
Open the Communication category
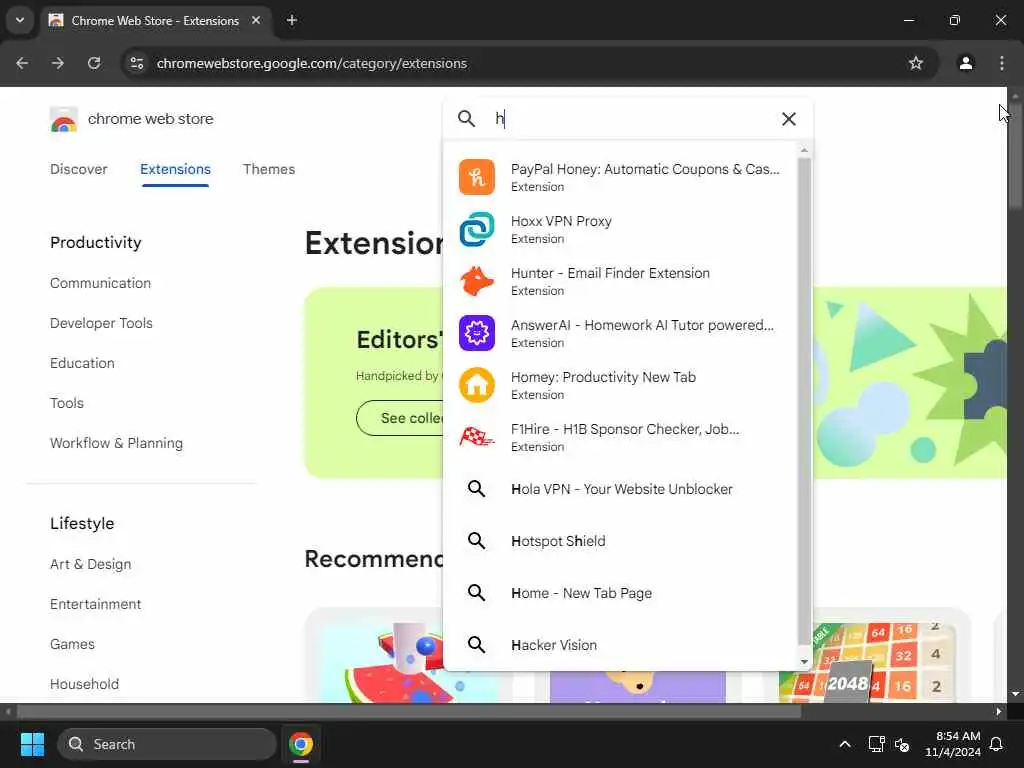click(100, 283)
